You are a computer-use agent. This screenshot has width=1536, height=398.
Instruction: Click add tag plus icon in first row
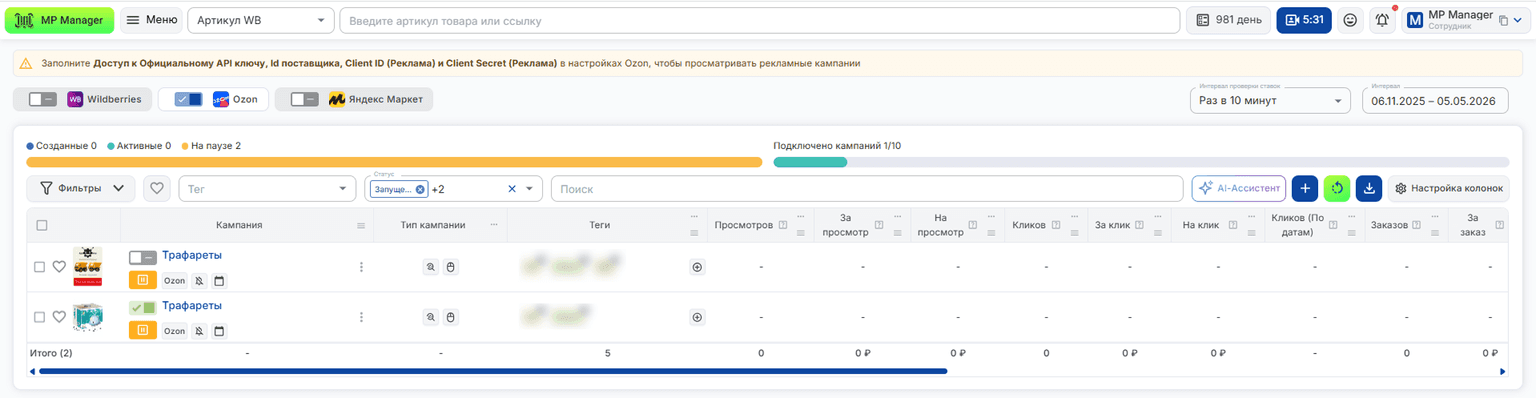[697, 267]
